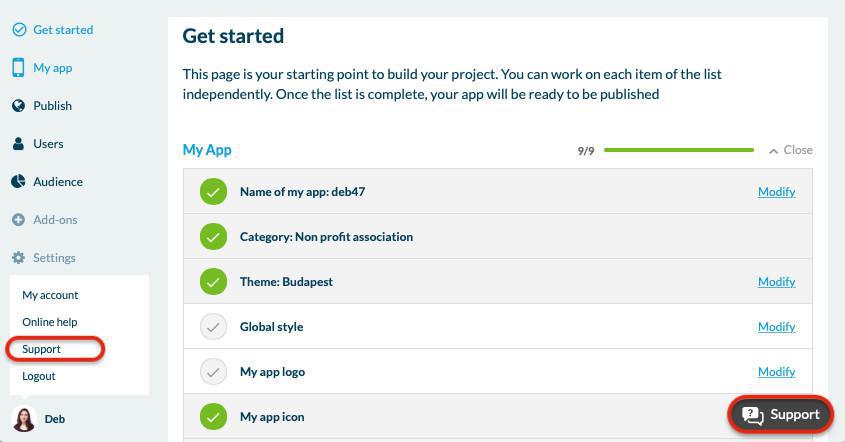Click the 9/9 progress bar
The width and height of the screenshot is (845, 442).
click(678, 150)
